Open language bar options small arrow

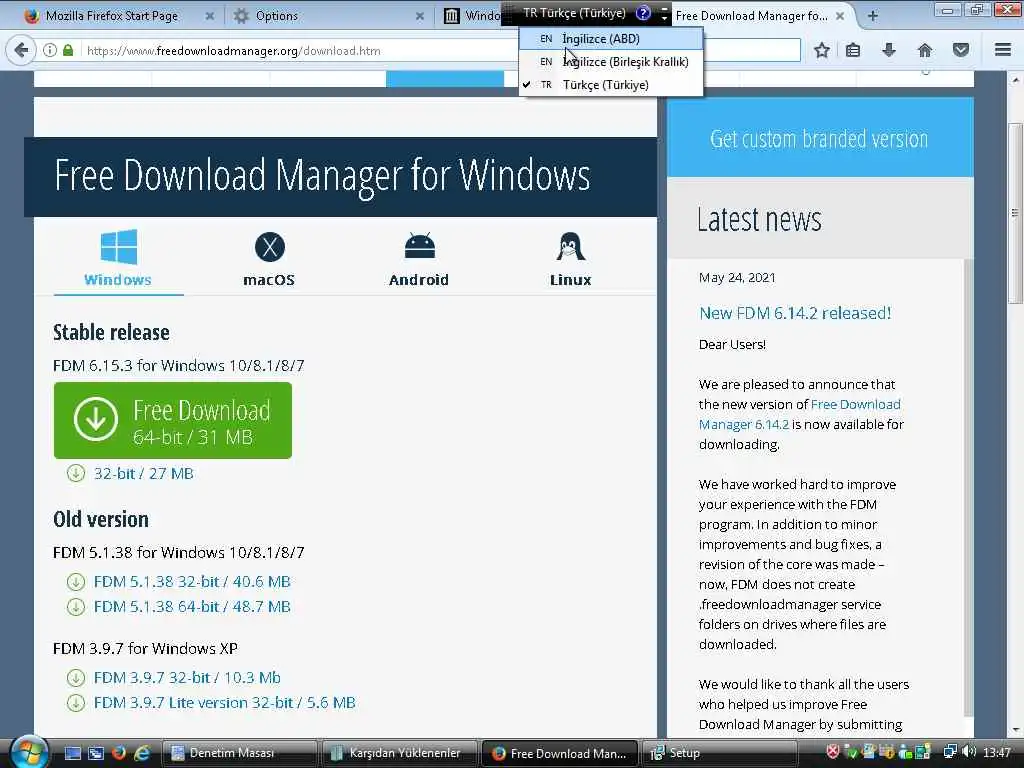(664, 18)
